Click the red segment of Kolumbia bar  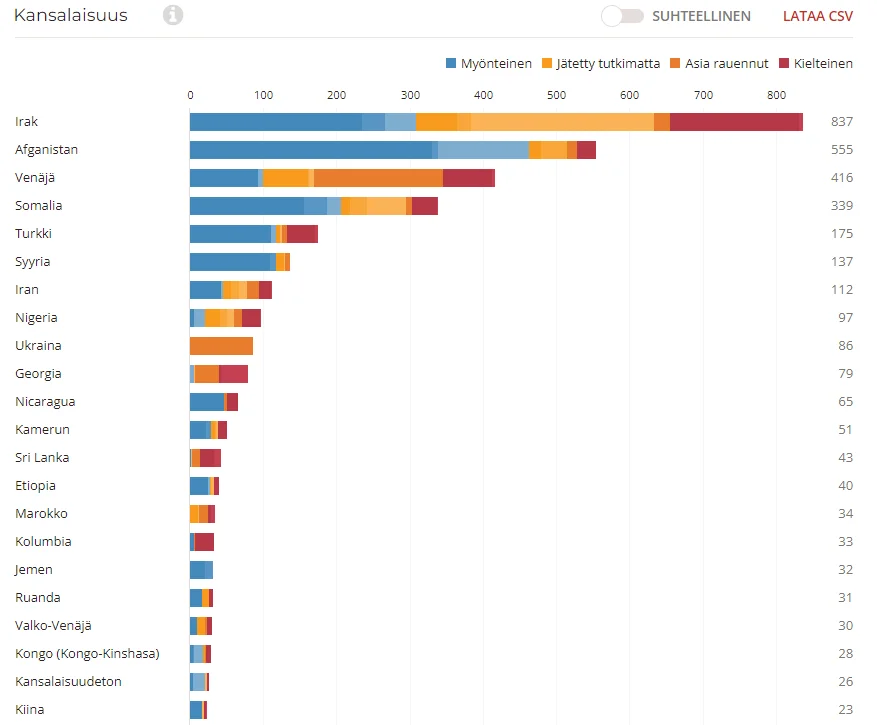click(x=204, y=542)
